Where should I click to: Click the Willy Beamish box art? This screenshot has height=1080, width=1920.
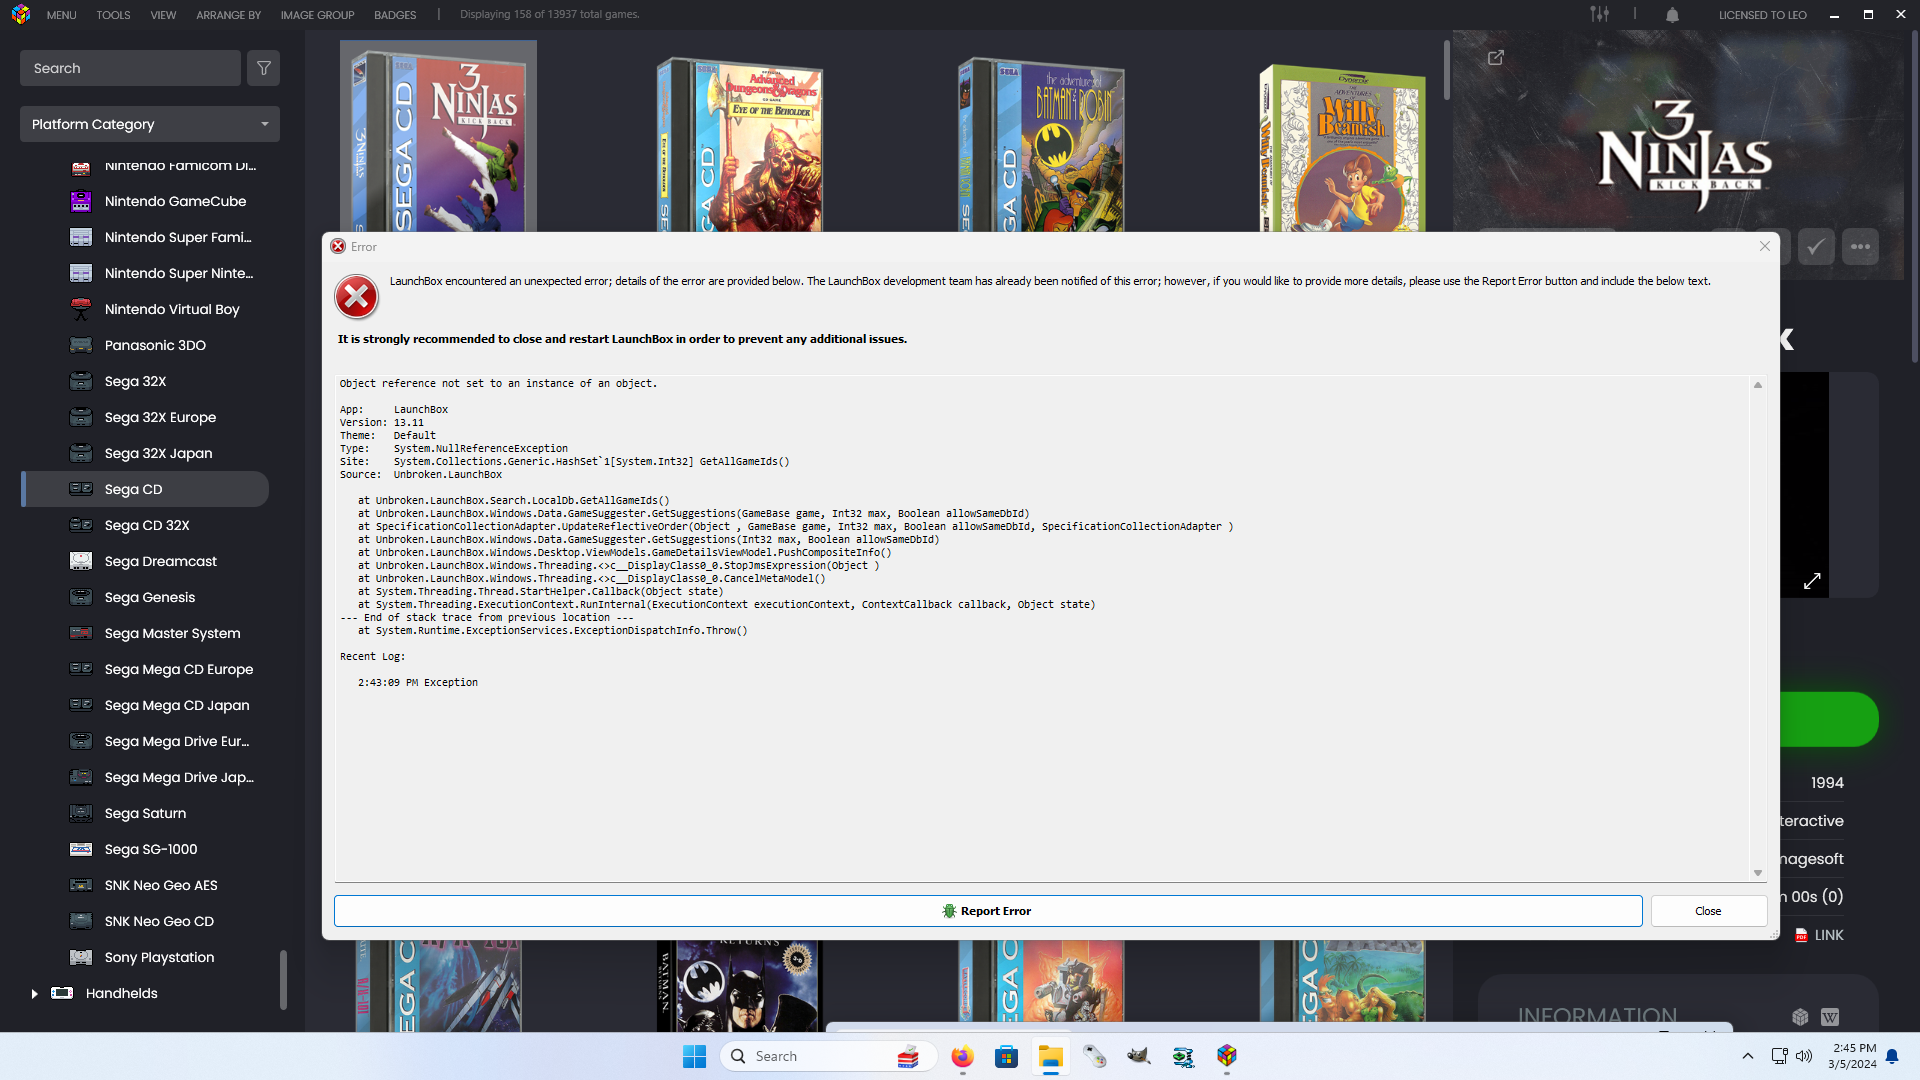click(x=1342, y=149)
